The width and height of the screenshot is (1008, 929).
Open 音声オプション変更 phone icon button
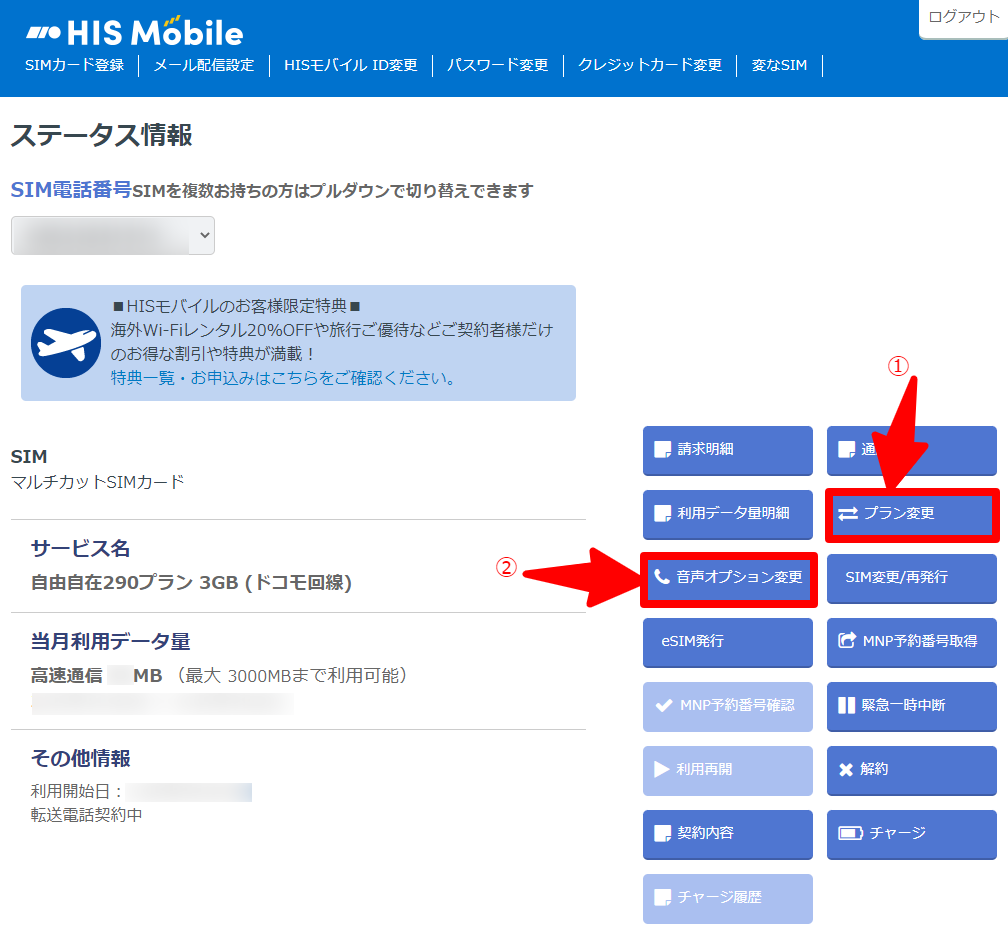(x=728, y=577)
